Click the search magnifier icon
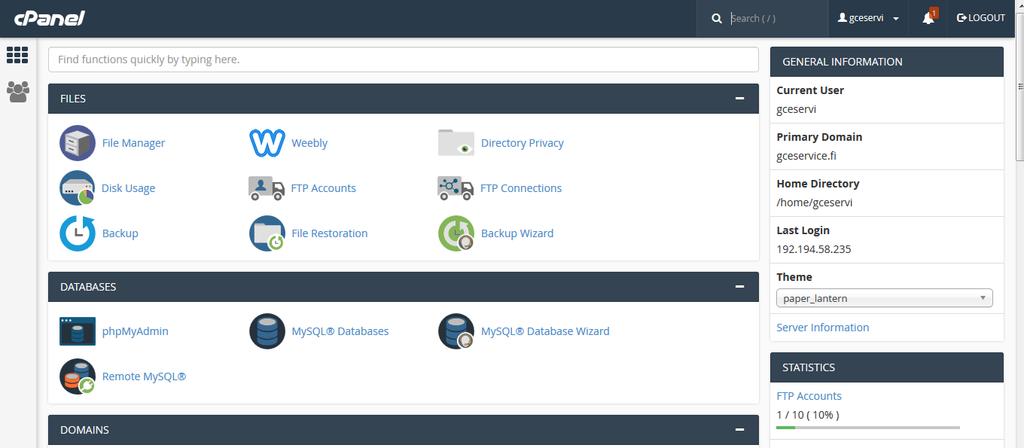Screen dimensions: 1024x448 [716, 18]
